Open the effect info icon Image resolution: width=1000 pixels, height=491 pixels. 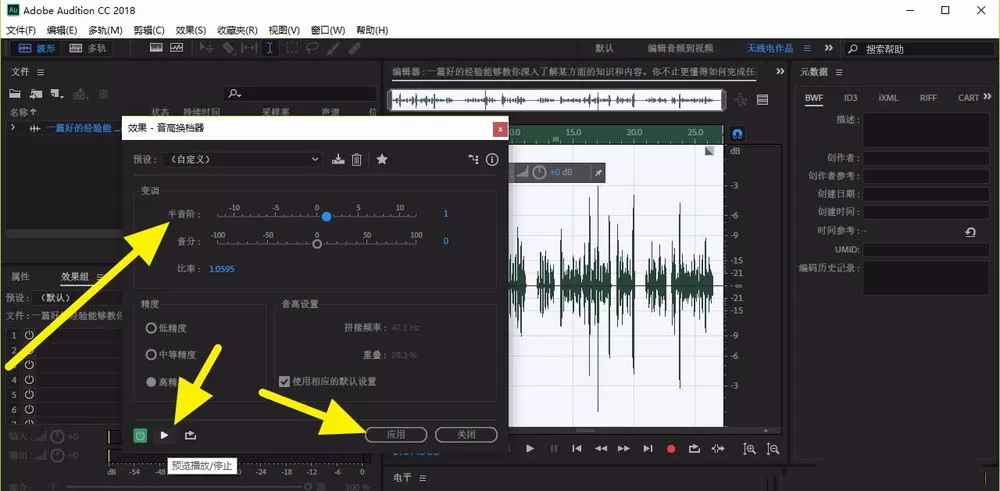(492, 159)
